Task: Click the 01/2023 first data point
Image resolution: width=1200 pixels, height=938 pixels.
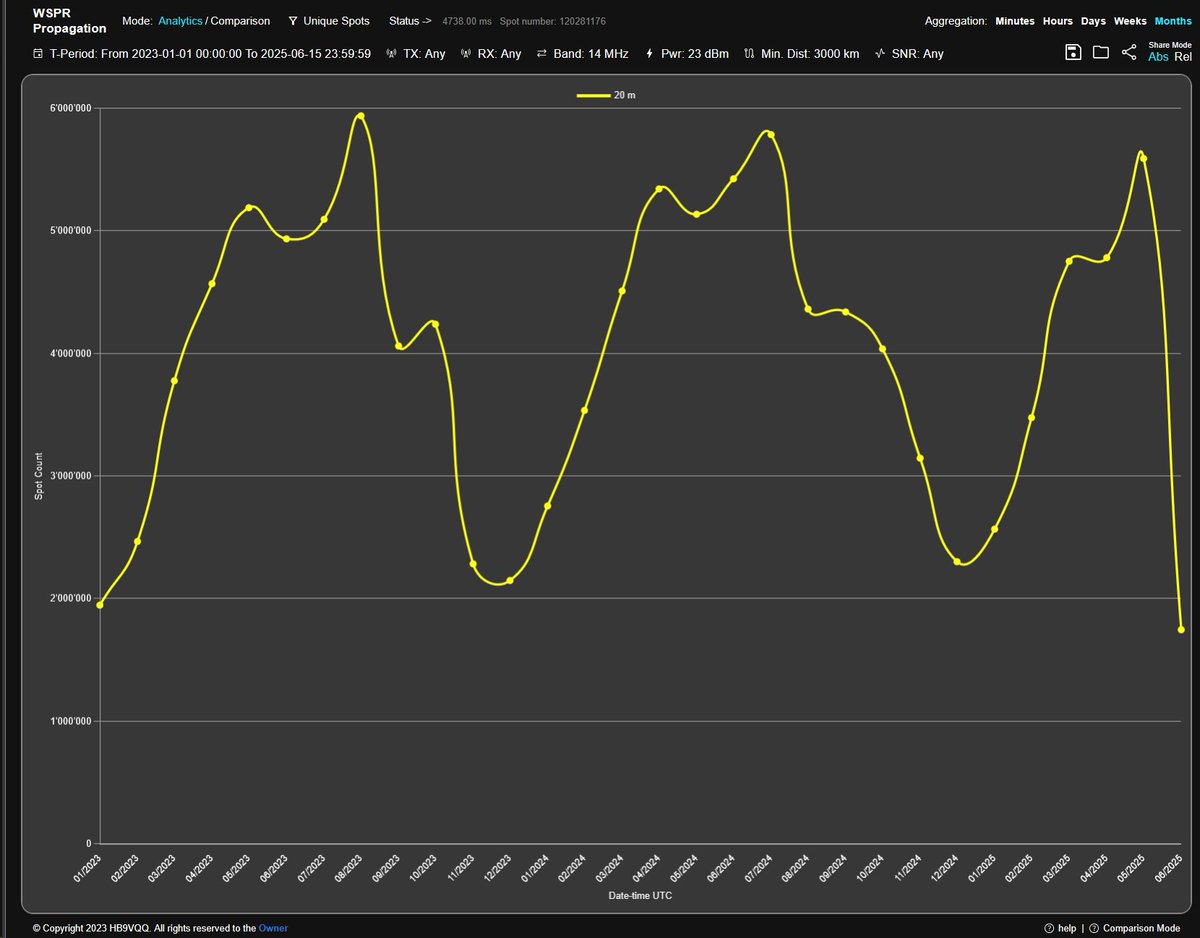Action: click(100, 604)
